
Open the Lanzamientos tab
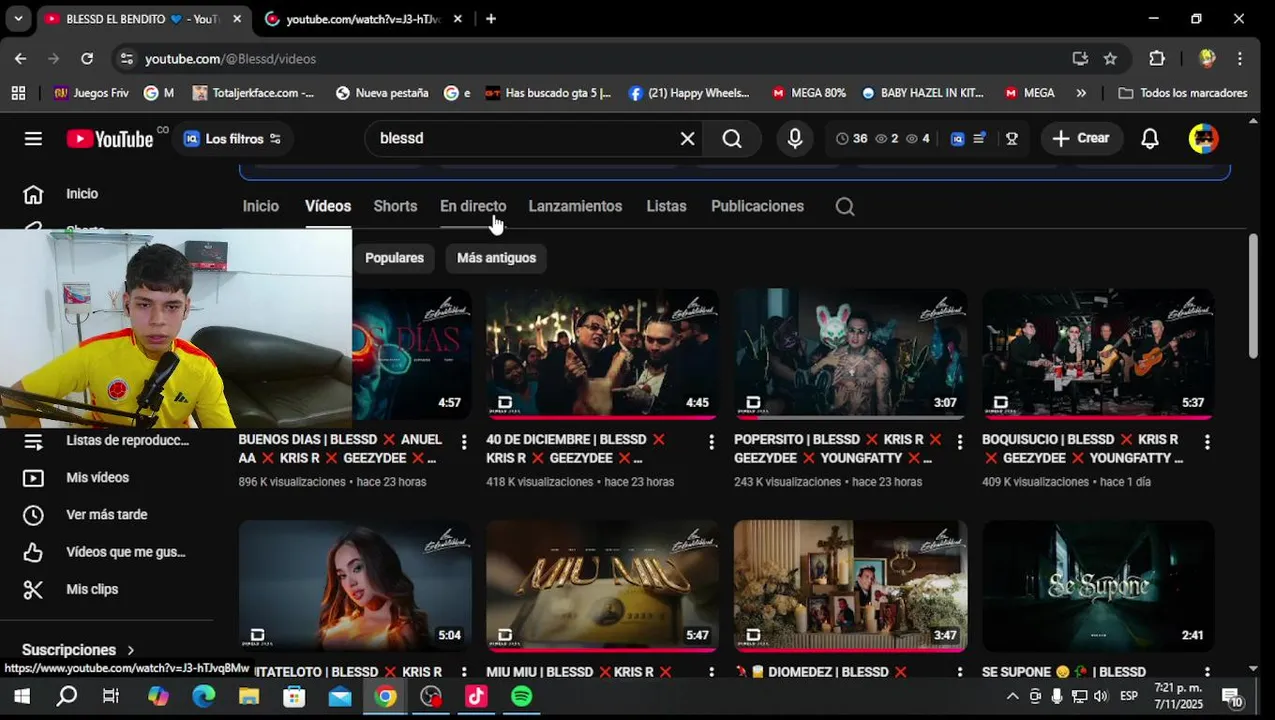pos(575,207)
